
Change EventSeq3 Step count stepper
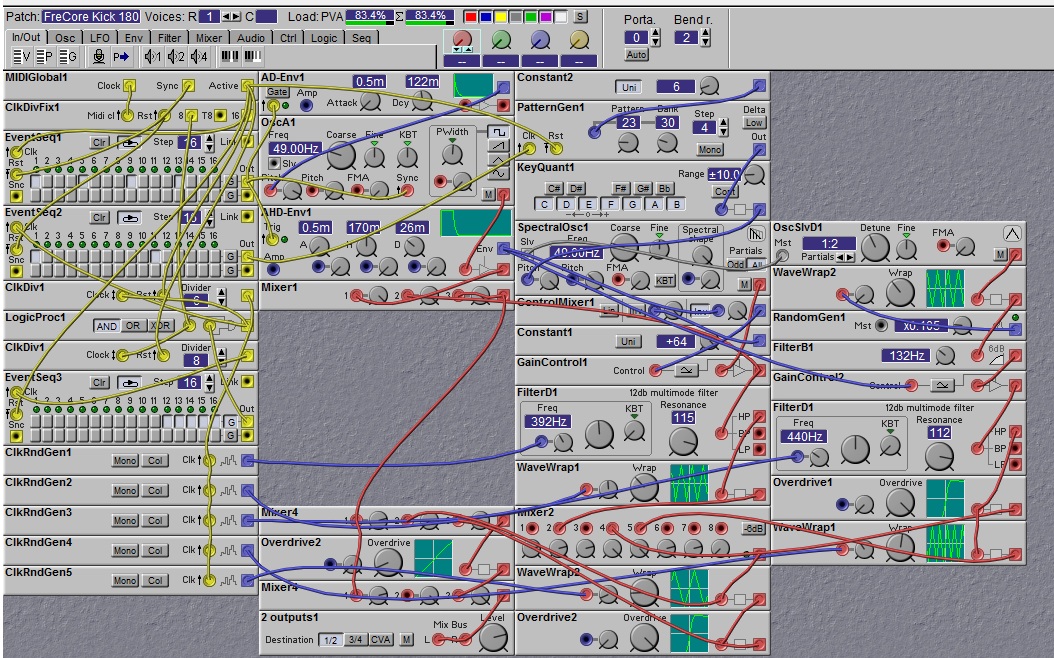pos(210,383)
